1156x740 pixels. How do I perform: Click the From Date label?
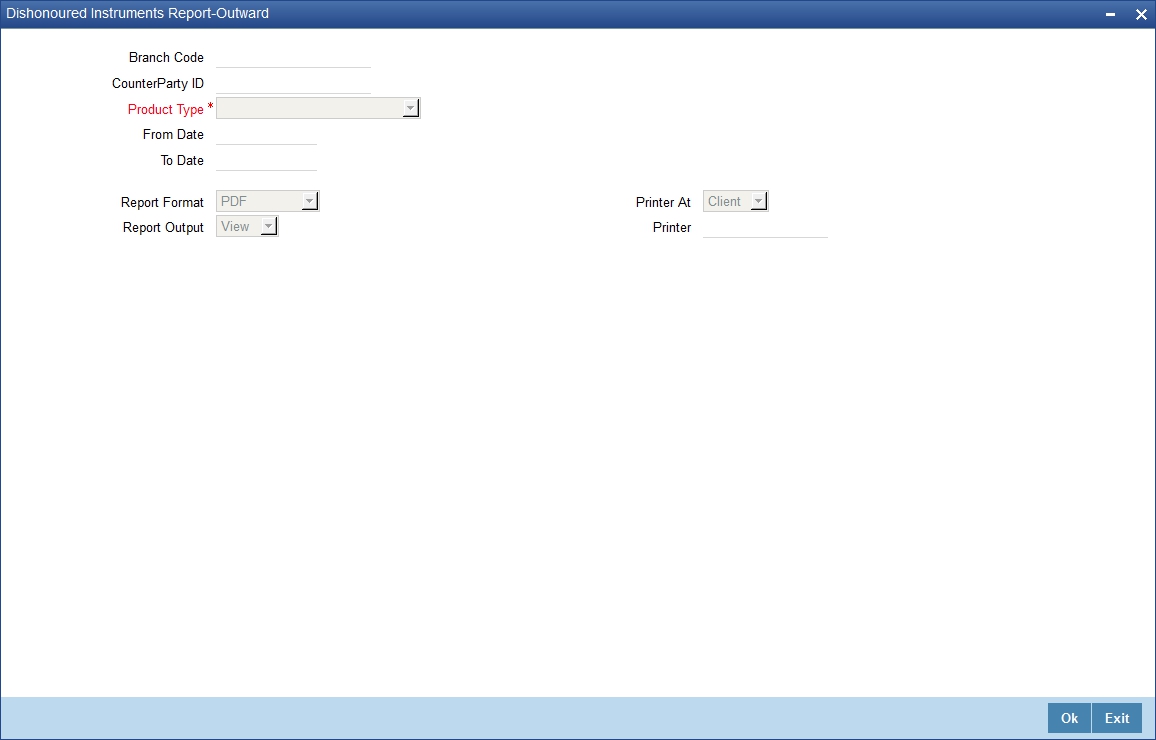pos(173,134)
